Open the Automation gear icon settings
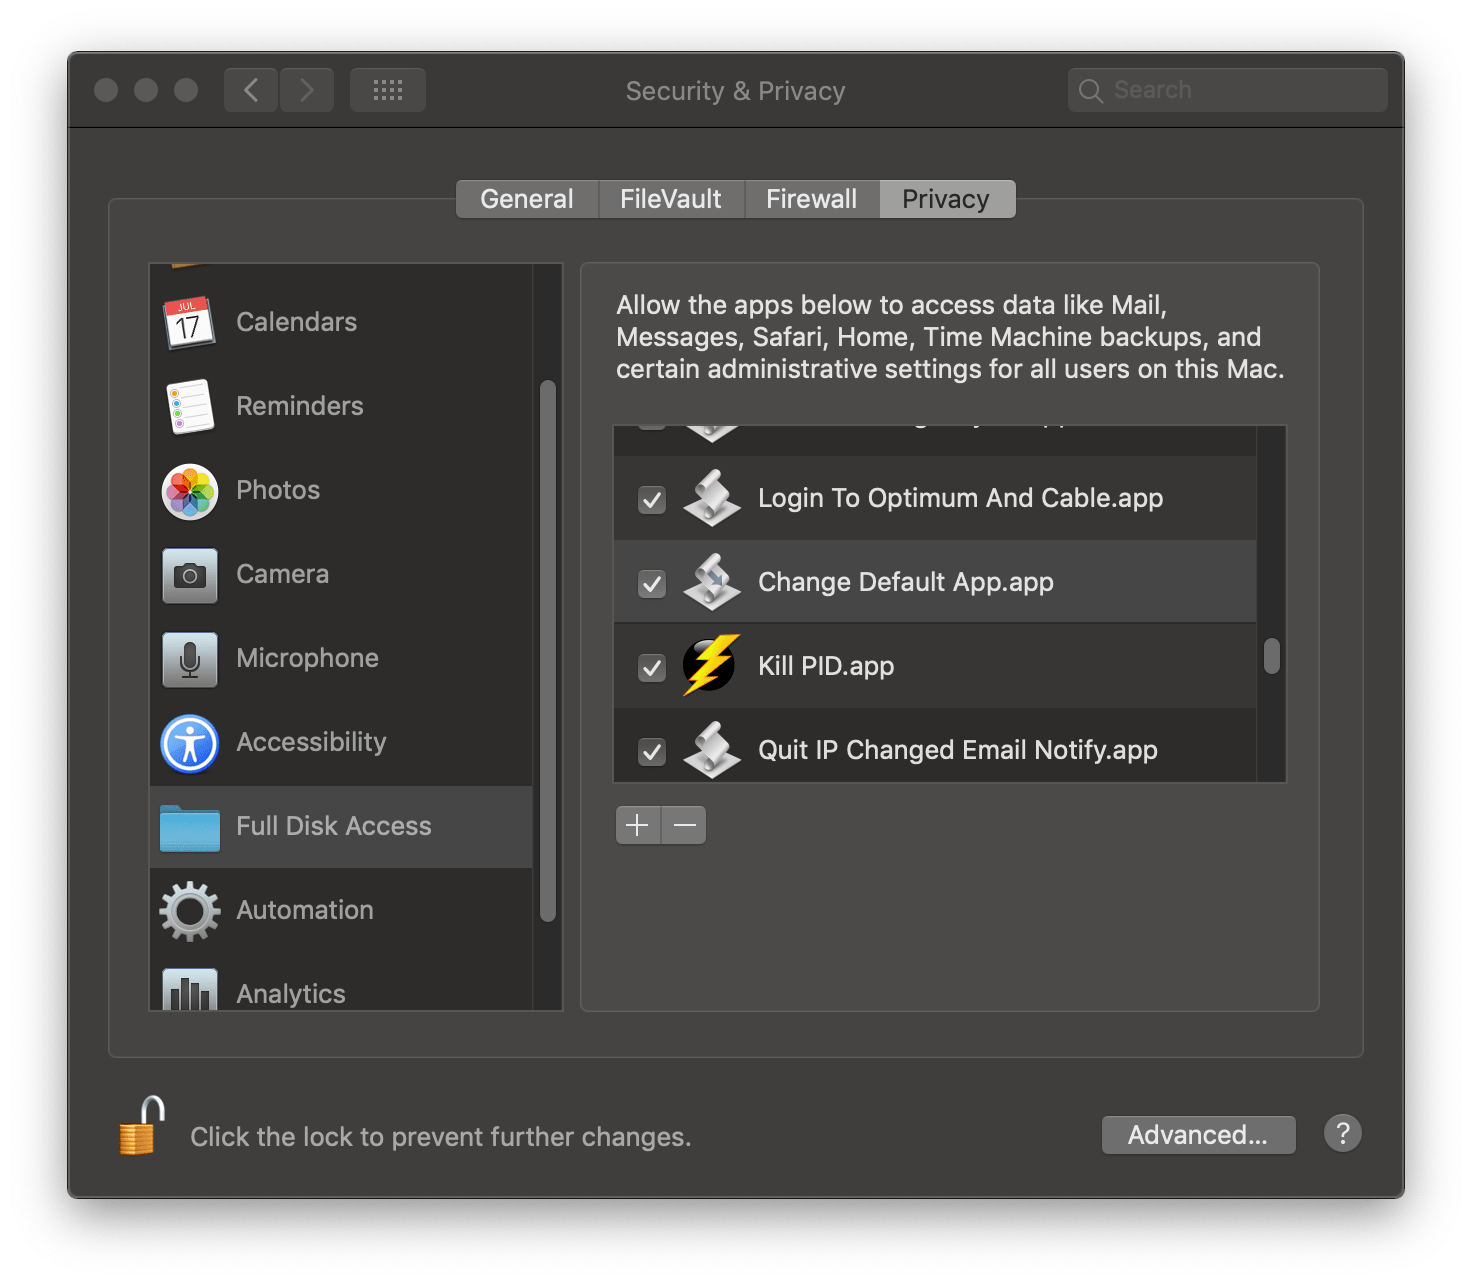 189,910
